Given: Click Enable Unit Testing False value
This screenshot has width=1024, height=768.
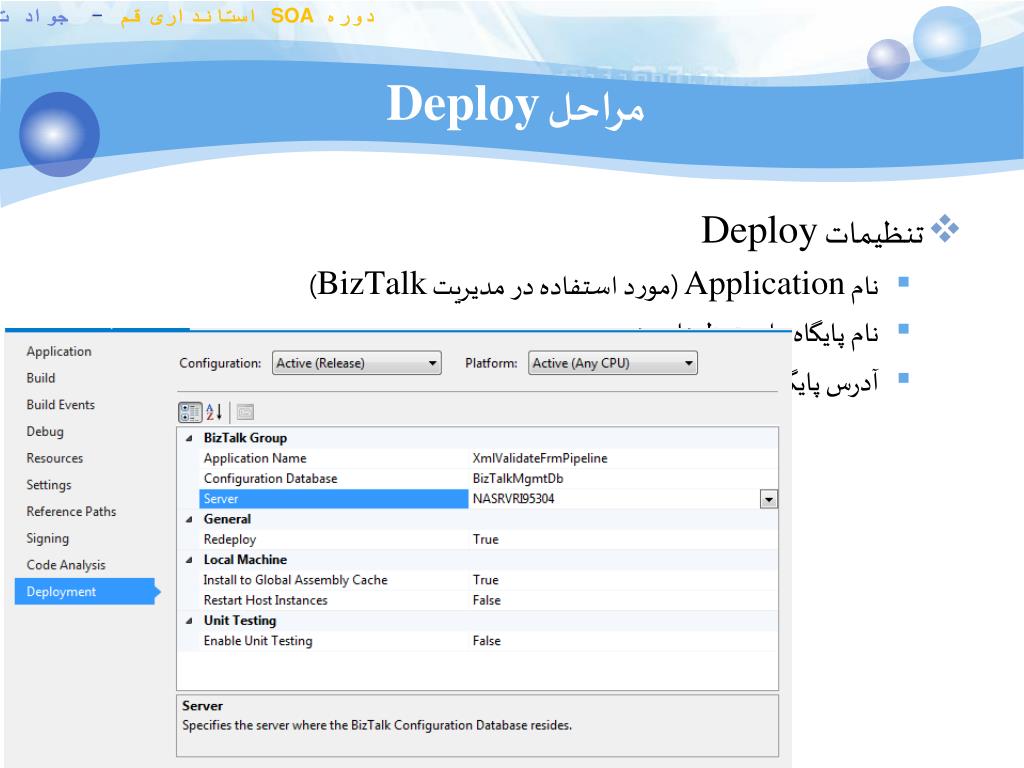Looking at the screenshot, I should click(x=487, y=641).
